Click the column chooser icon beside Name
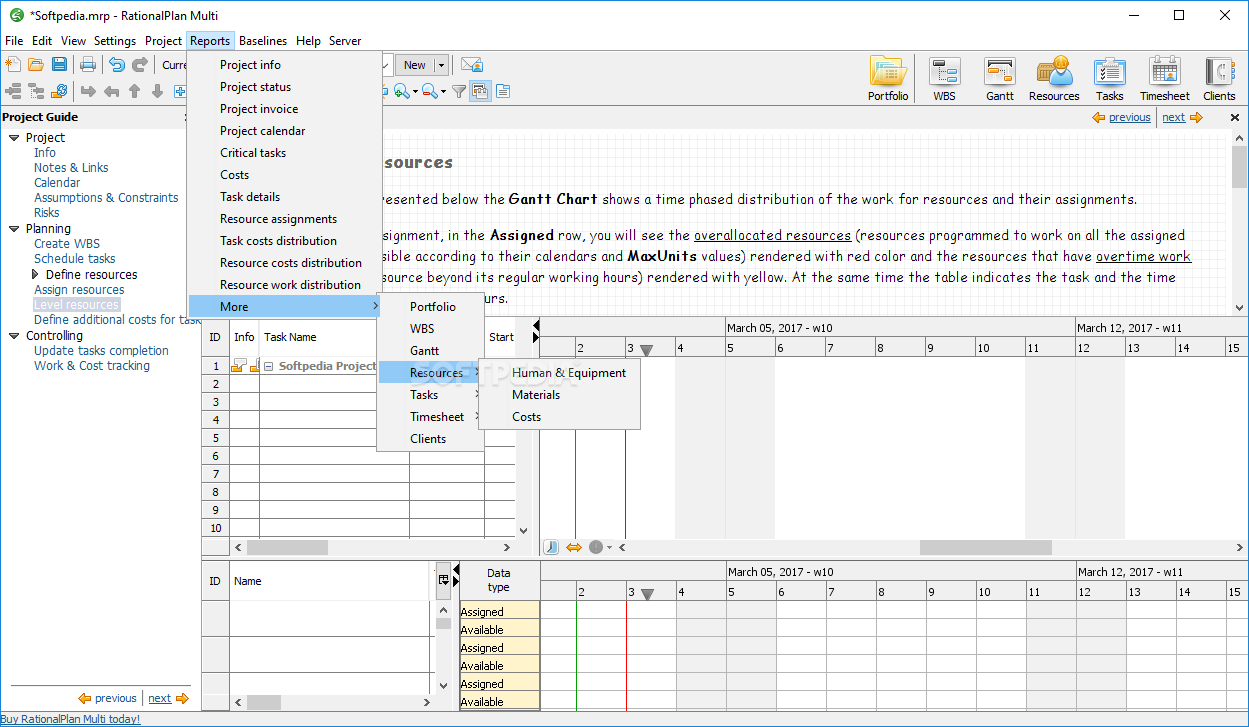The image size is (1249, 727). [x=443, y=580]
